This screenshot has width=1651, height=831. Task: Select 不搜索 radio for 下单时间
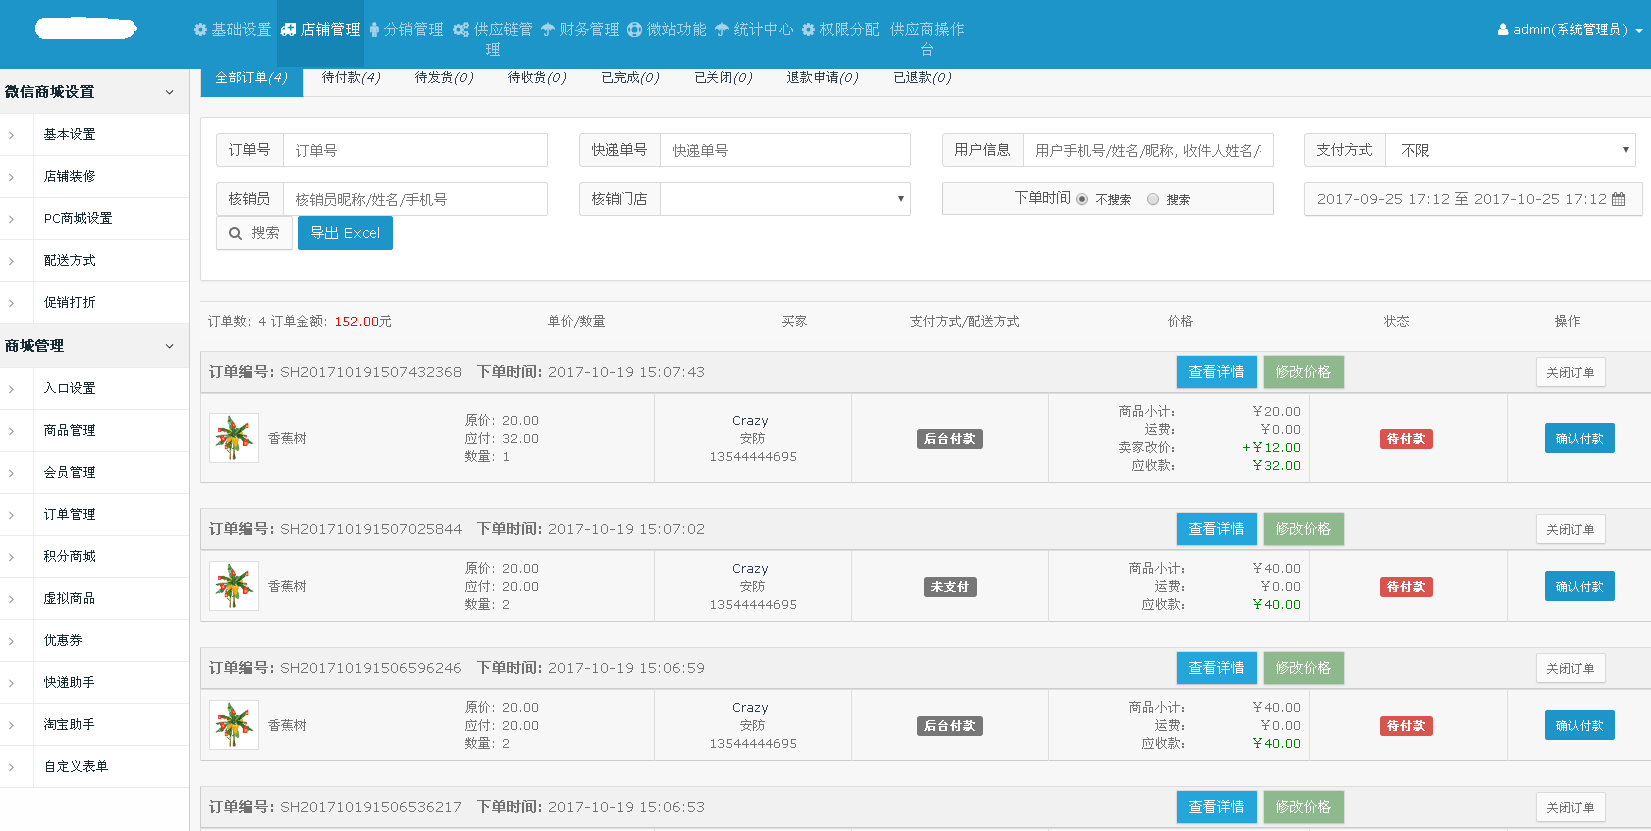pos(1082,199)
